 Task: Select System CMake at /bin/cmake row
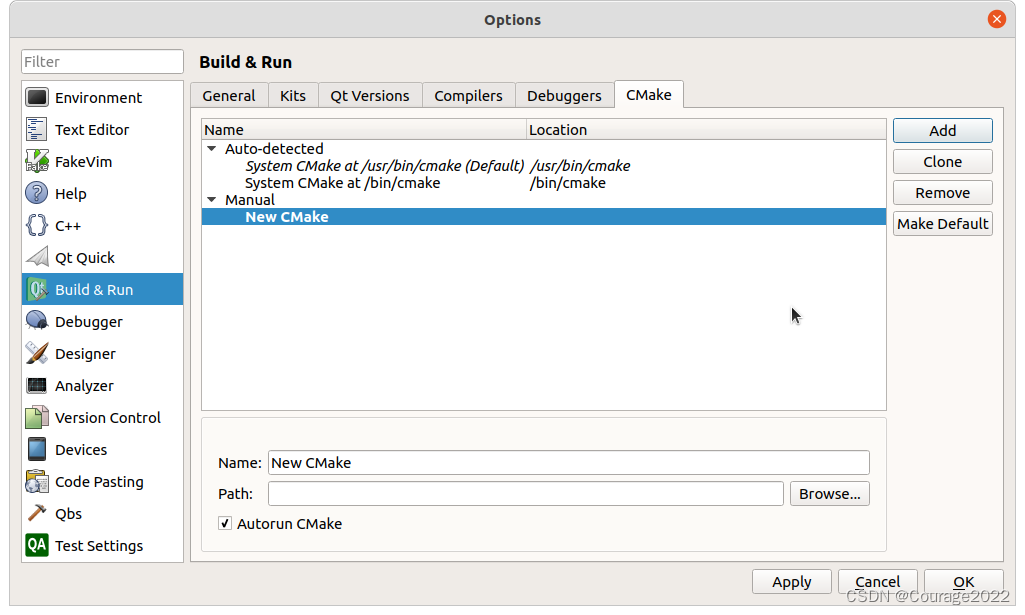[544, 183]
